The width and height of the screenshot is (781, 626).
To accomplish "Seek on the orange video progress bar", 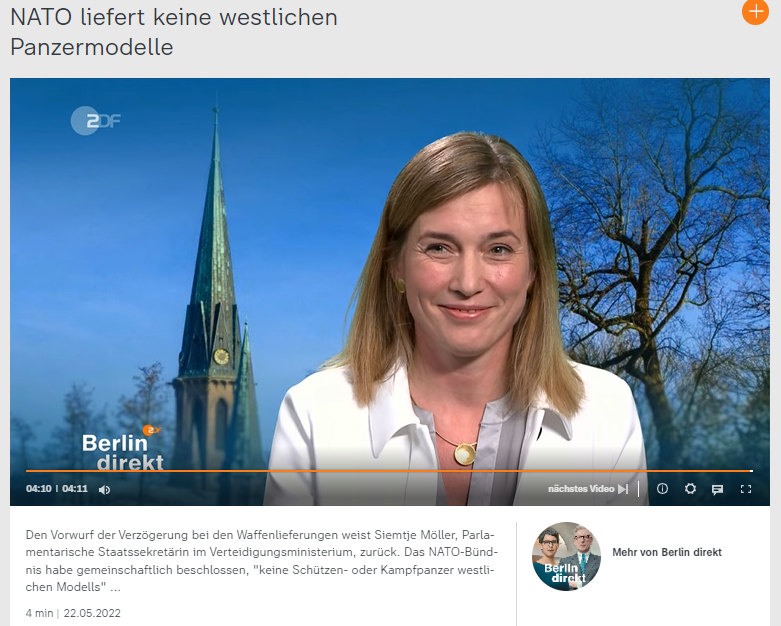I will pyautogui.click(x=390, y=470).
